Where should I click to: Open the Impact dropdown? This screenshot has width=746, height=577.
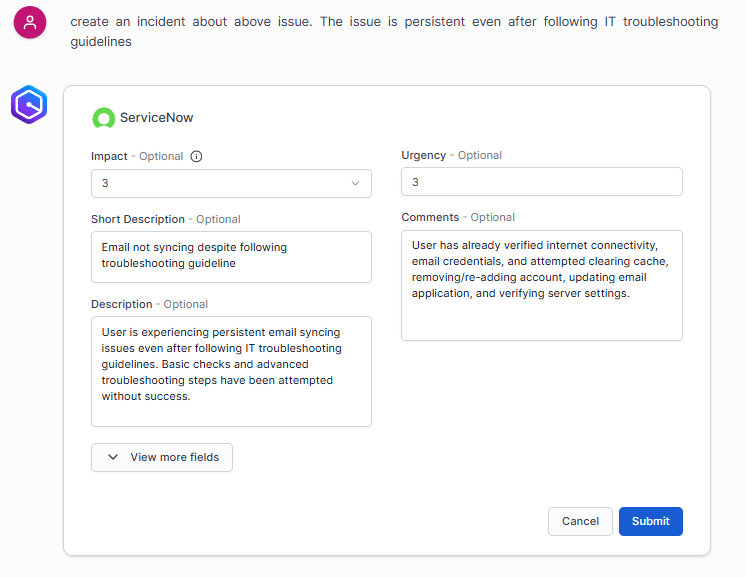pyautogui.click(x=231, y=184)
